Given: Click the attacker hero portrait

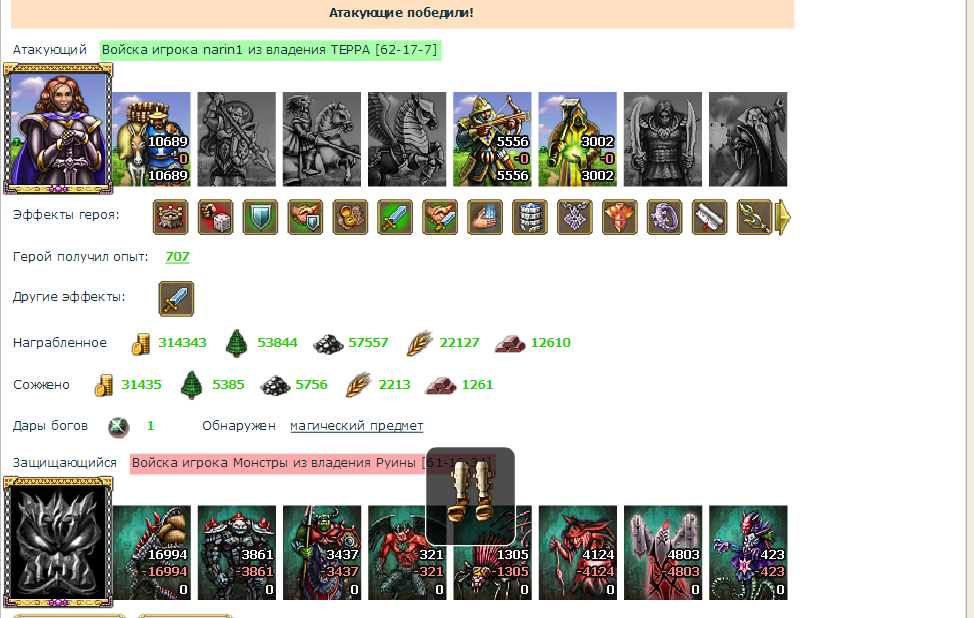Looking at the screenshot, I should (x=58, y=129).
